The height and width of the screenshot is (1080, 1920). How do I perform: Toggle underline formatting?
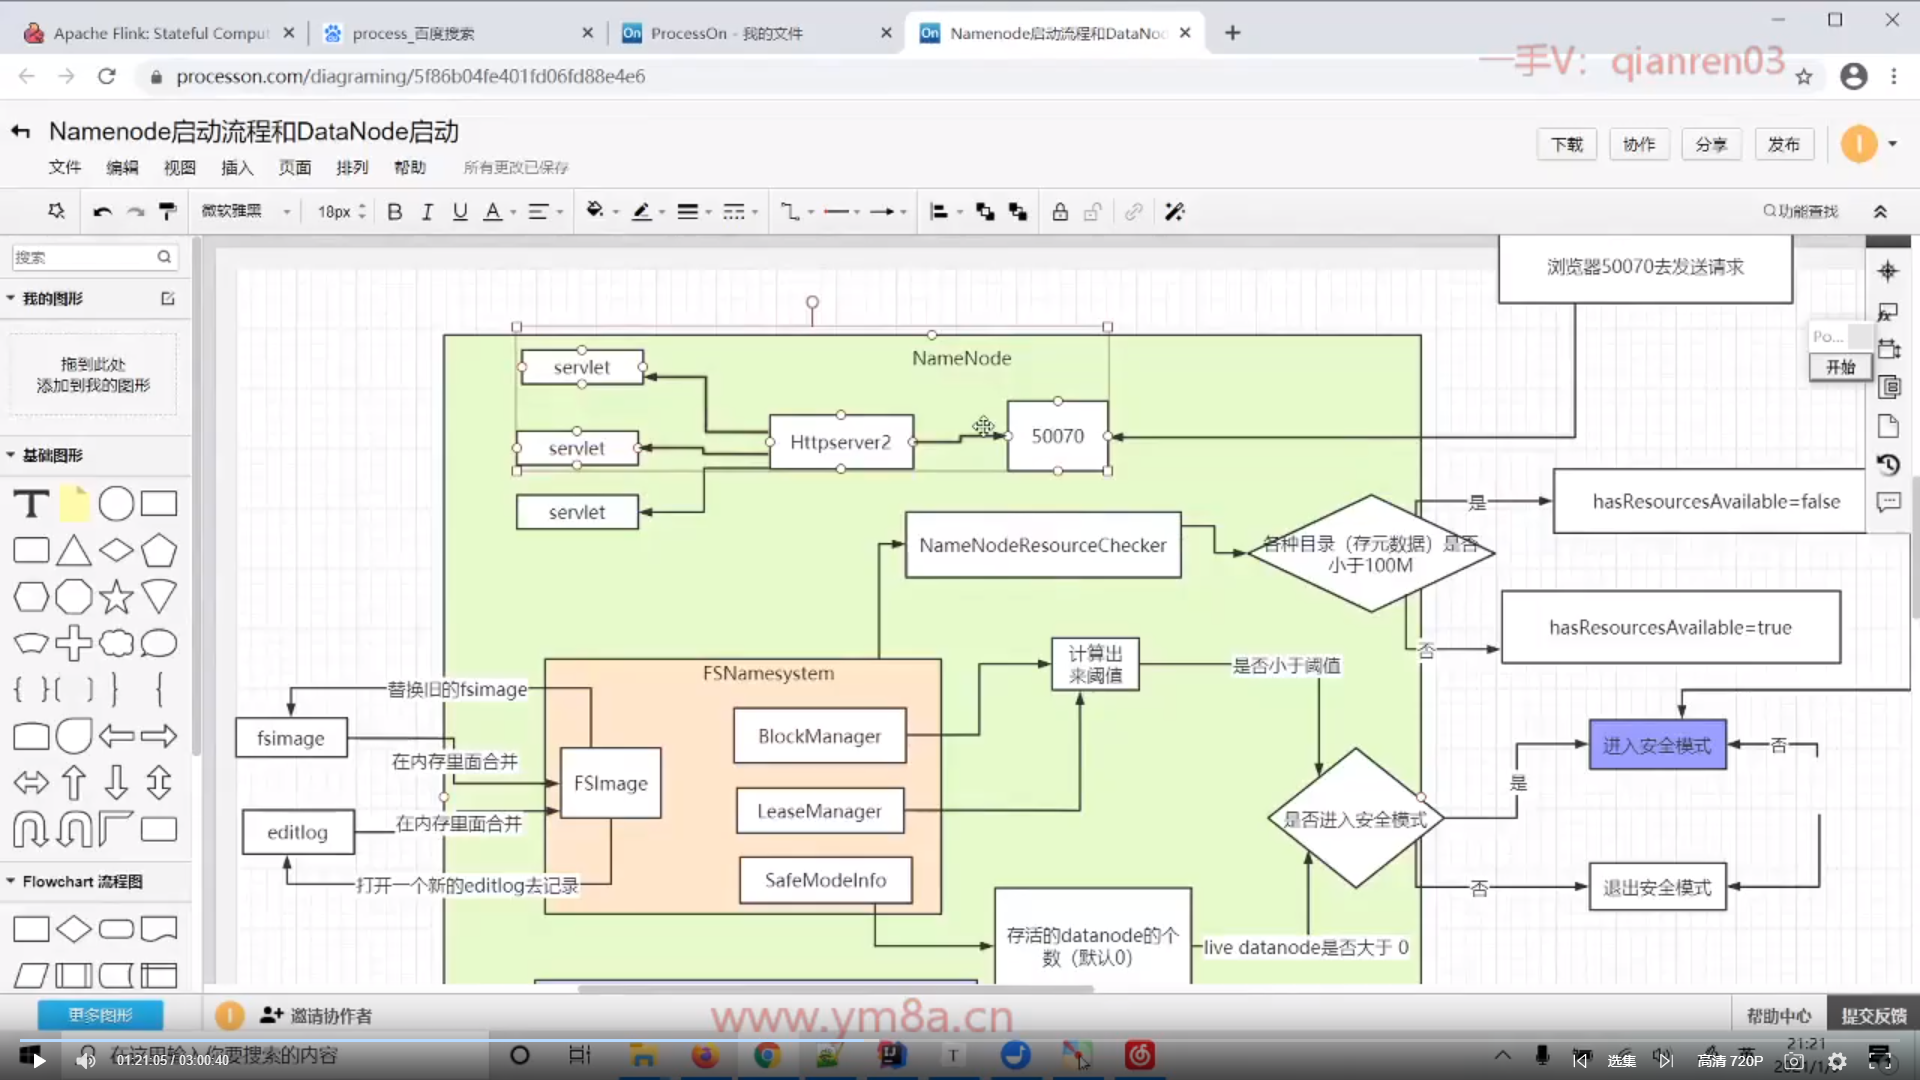(460, 212)
